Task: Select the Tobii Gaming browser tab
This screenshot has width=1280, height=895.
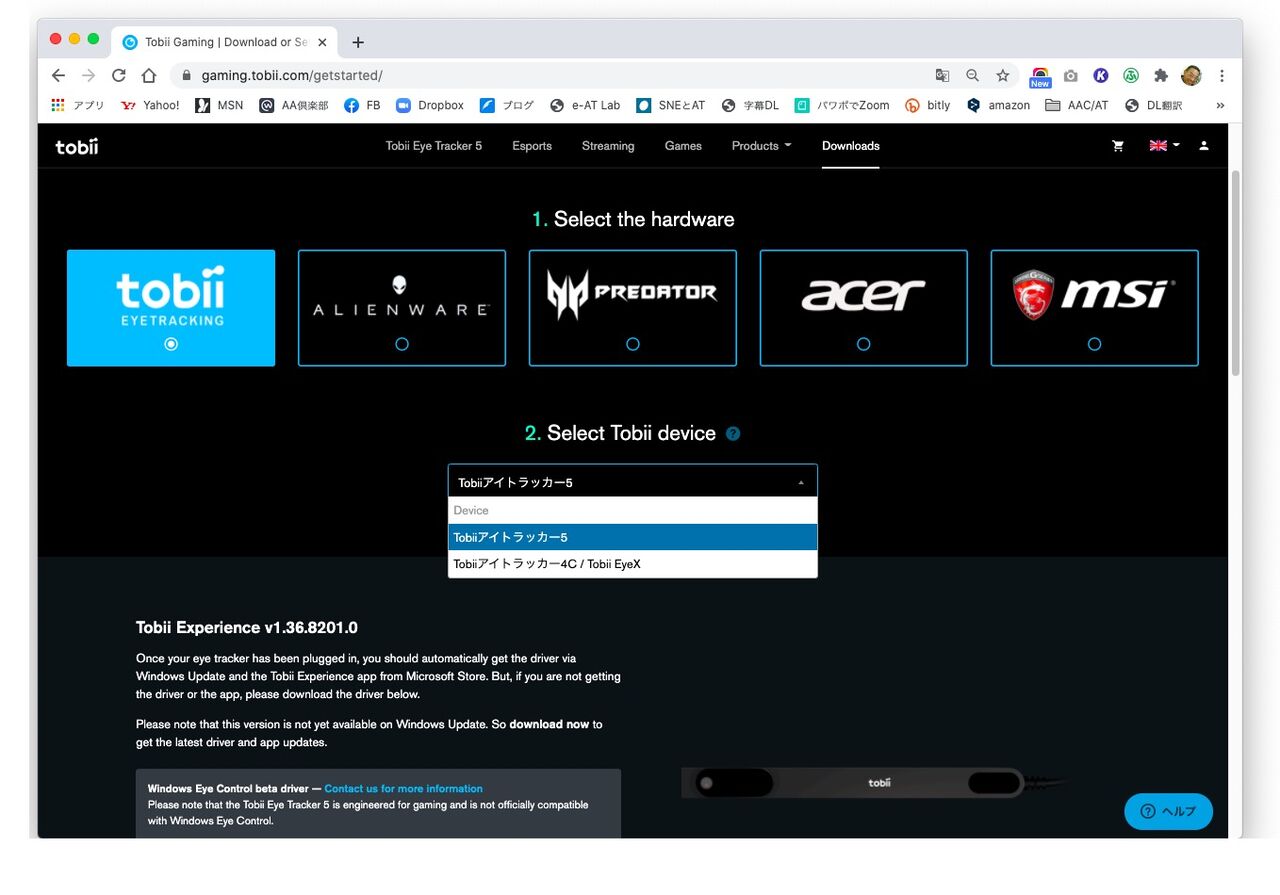Action: tap(225, 42)
